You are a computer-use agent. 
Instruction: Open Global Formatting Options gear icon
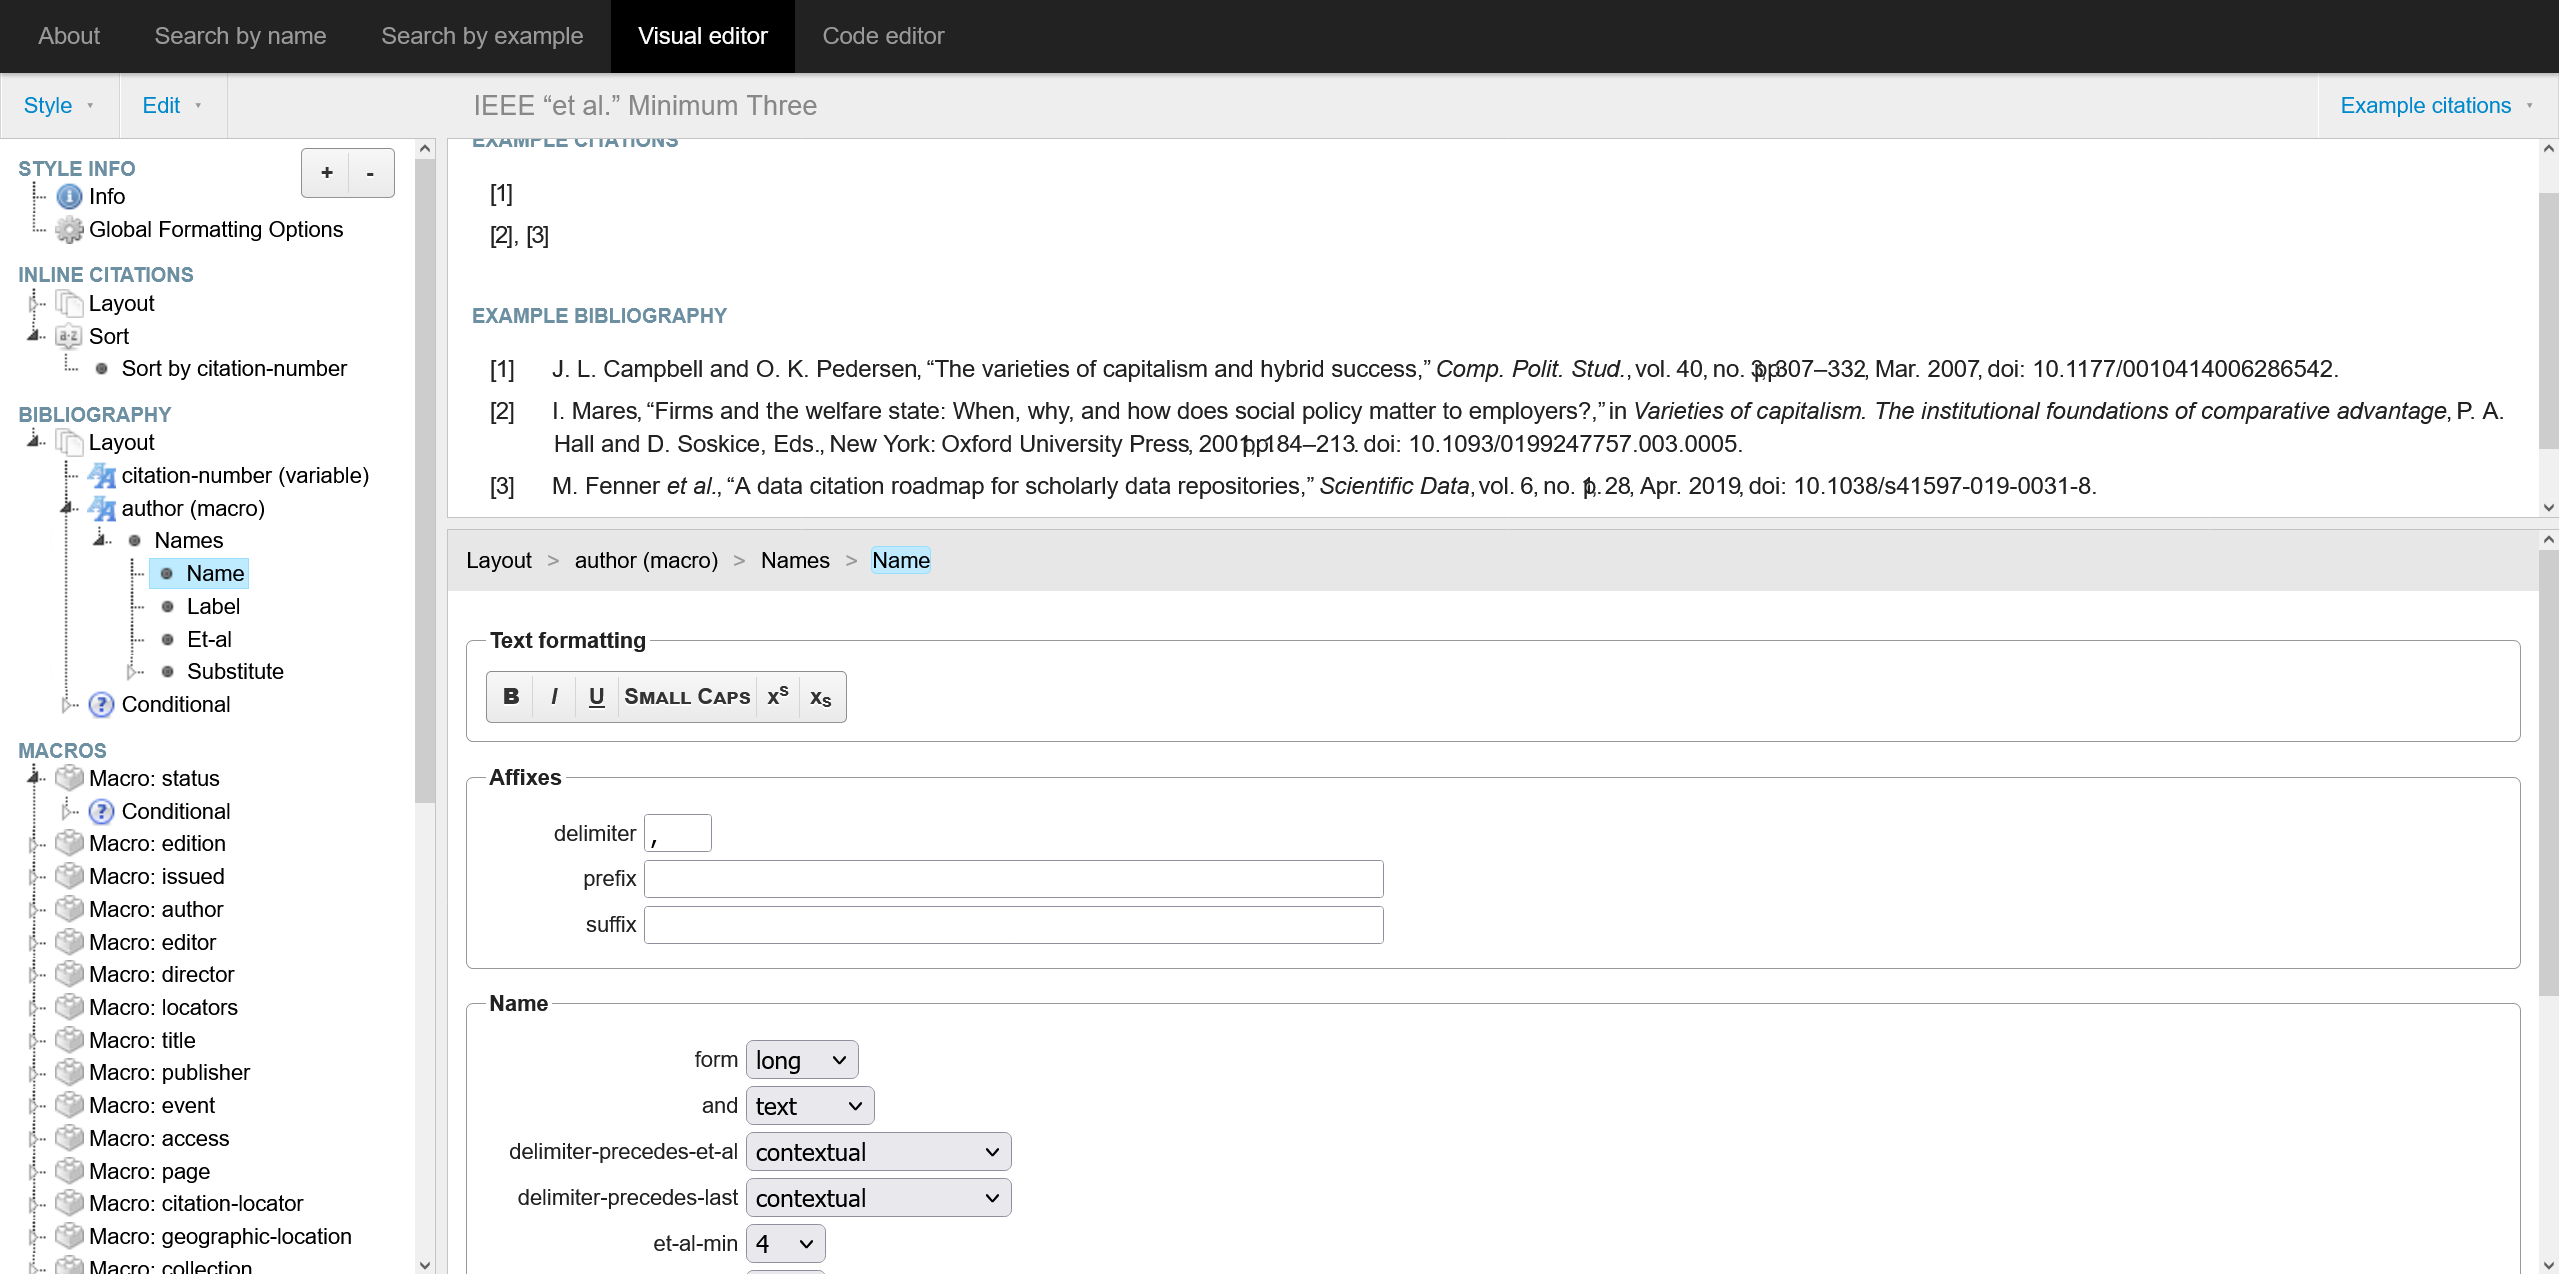click(x=69, y=230)
